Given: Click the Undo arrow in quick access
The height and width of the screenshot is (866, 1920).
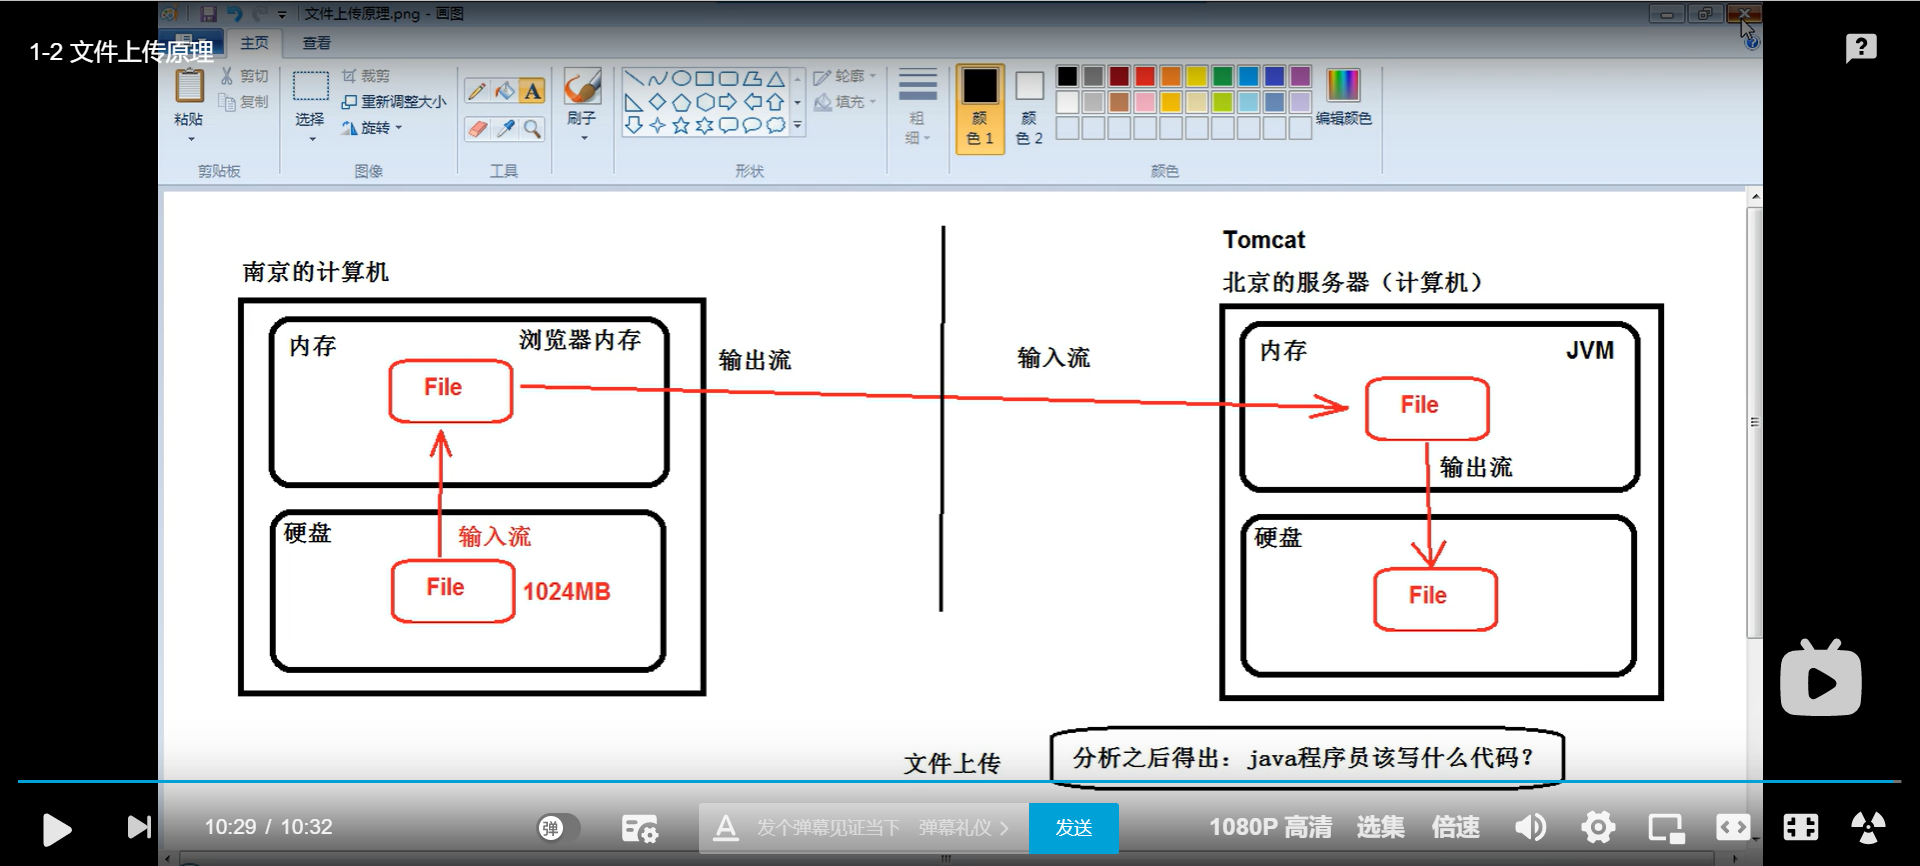Looking at the screenshot, I should 234,14.
